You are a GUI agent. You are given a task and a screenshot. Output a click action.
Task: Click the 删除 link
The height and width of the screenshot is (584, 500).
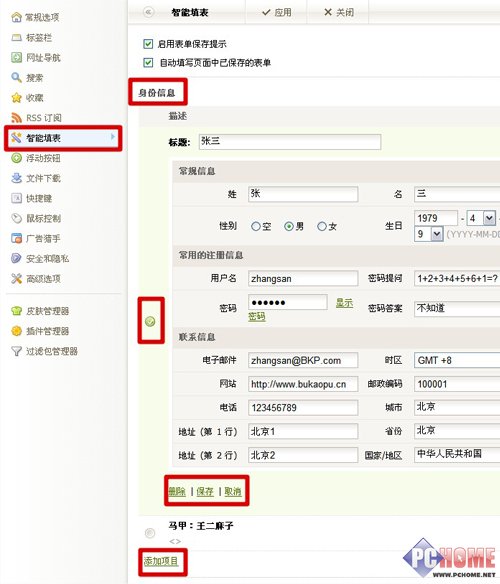[x=177, y=491]
